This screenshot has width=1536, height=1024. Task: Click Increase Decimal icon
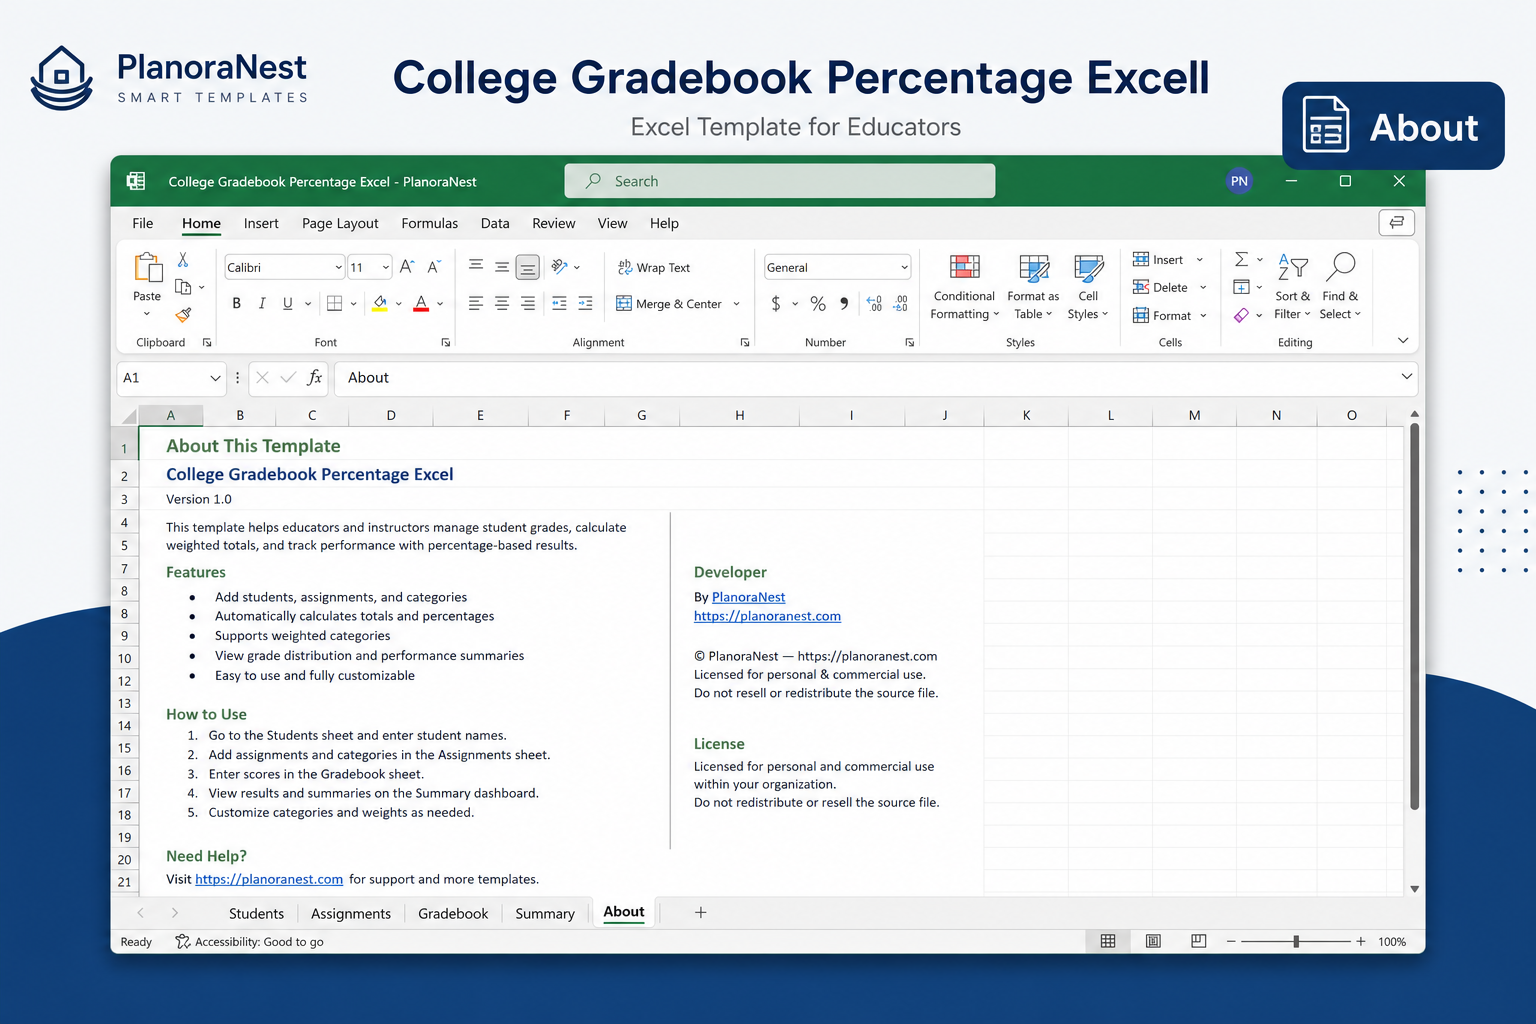pos(874,303)
